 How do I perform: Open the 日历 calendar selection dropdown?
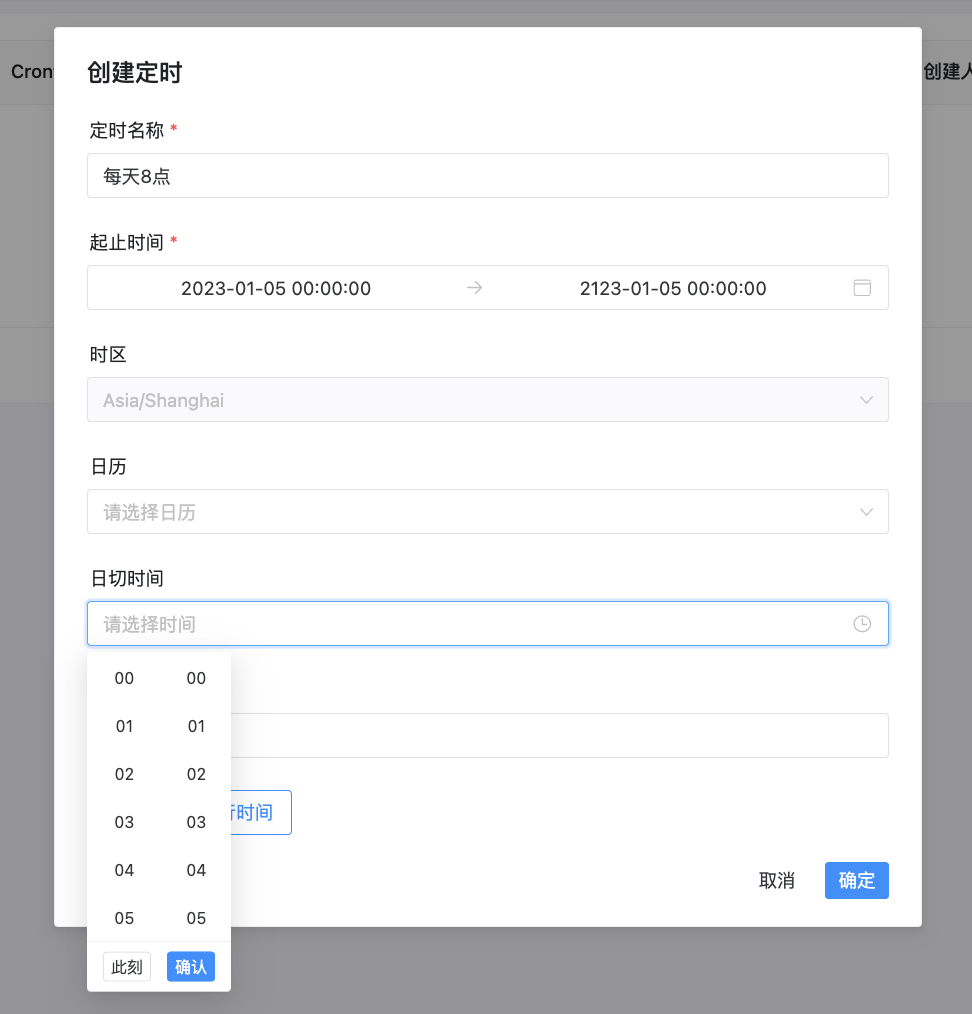point(487,511)
